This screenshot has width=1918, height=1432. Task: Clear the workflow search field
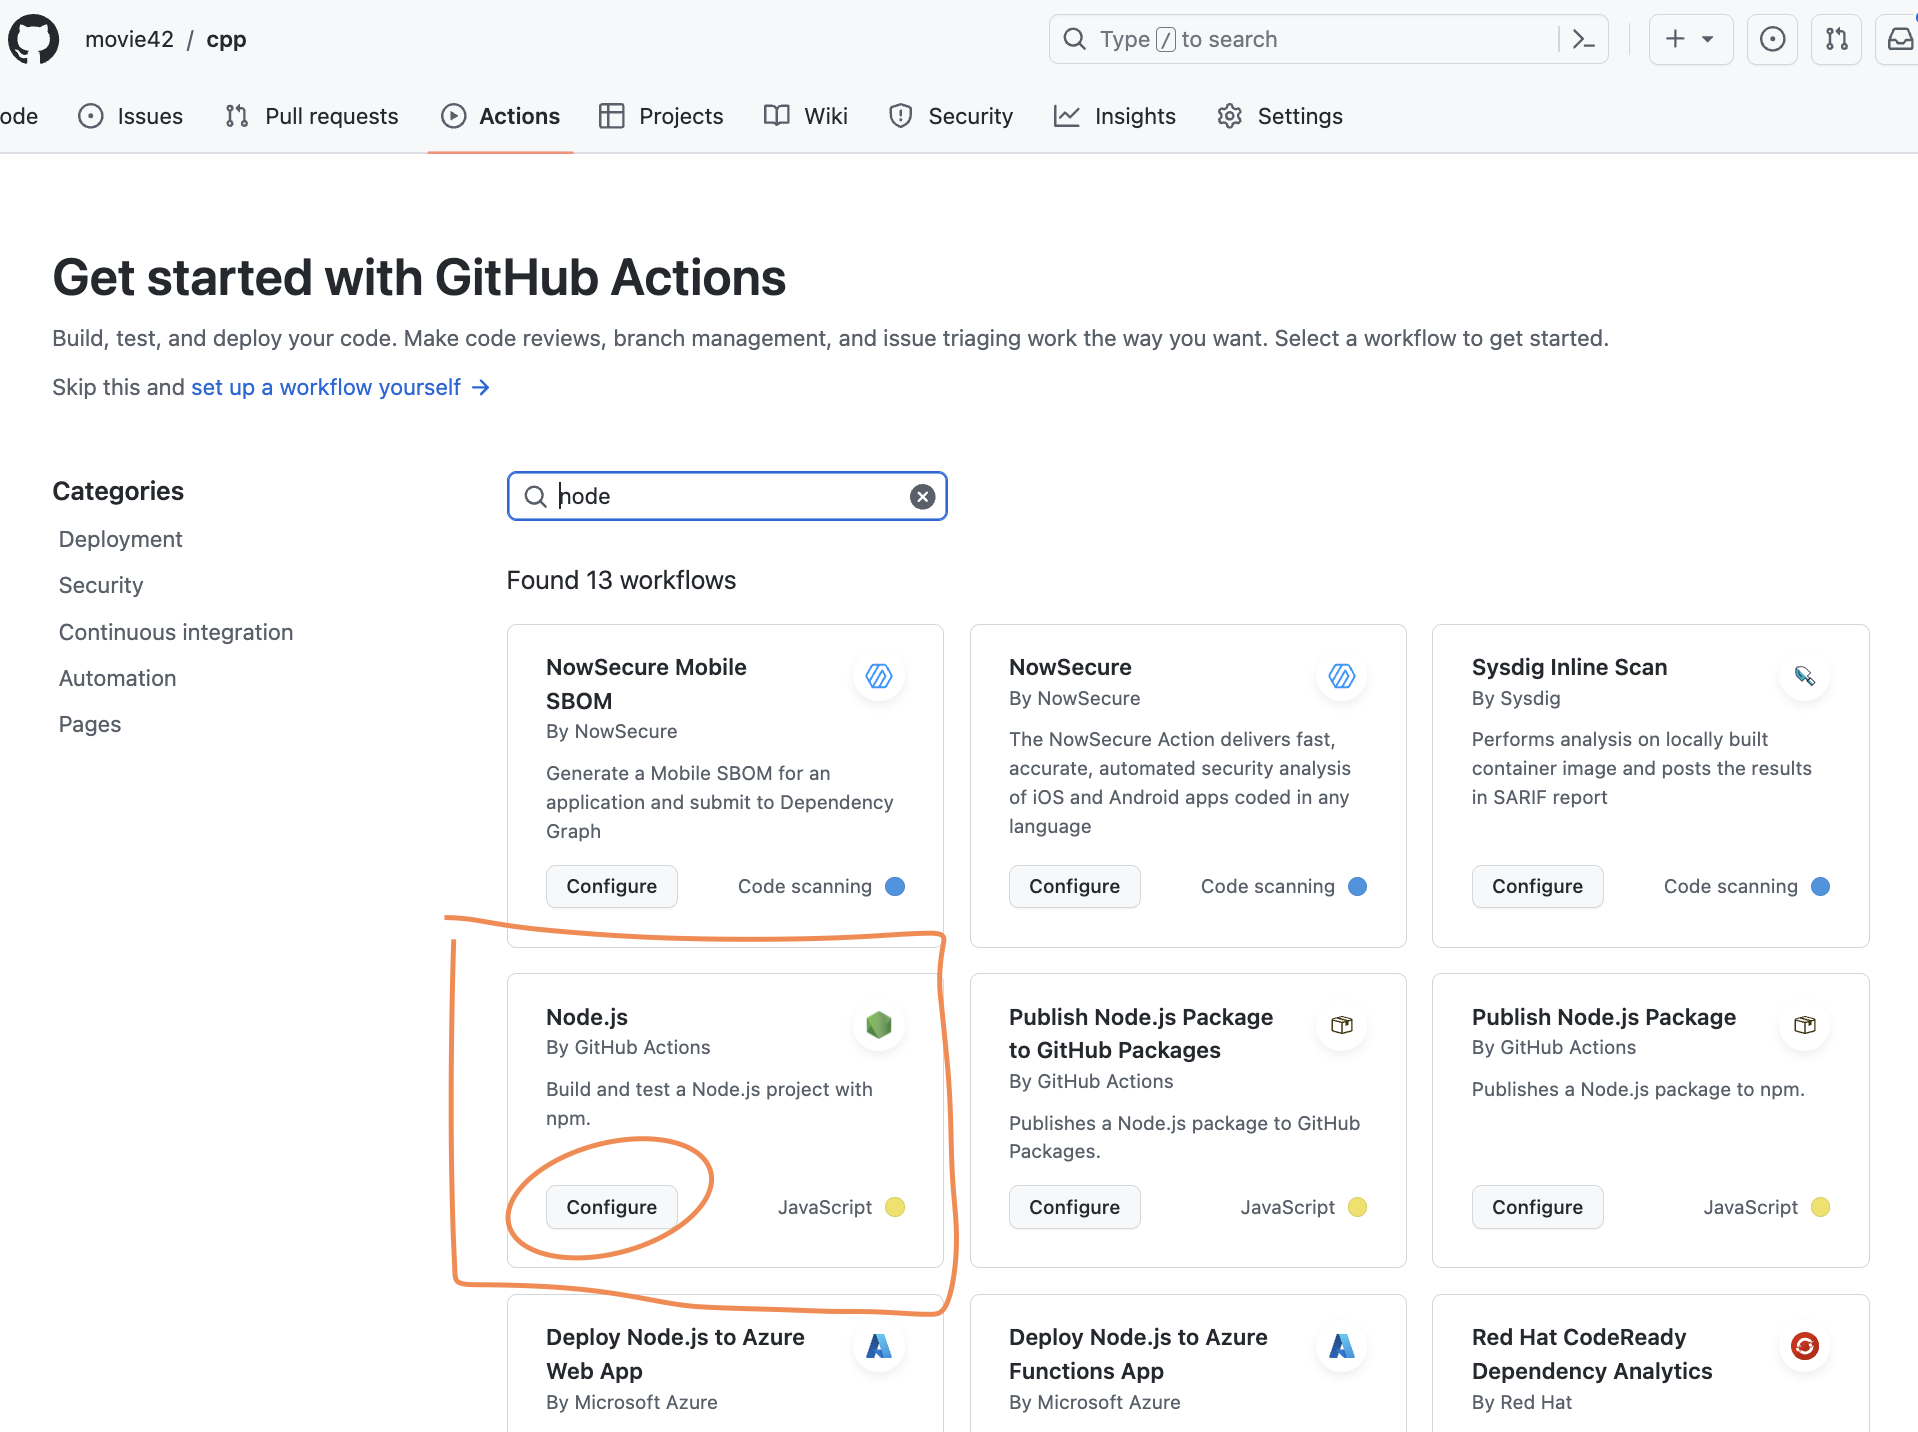922,496
